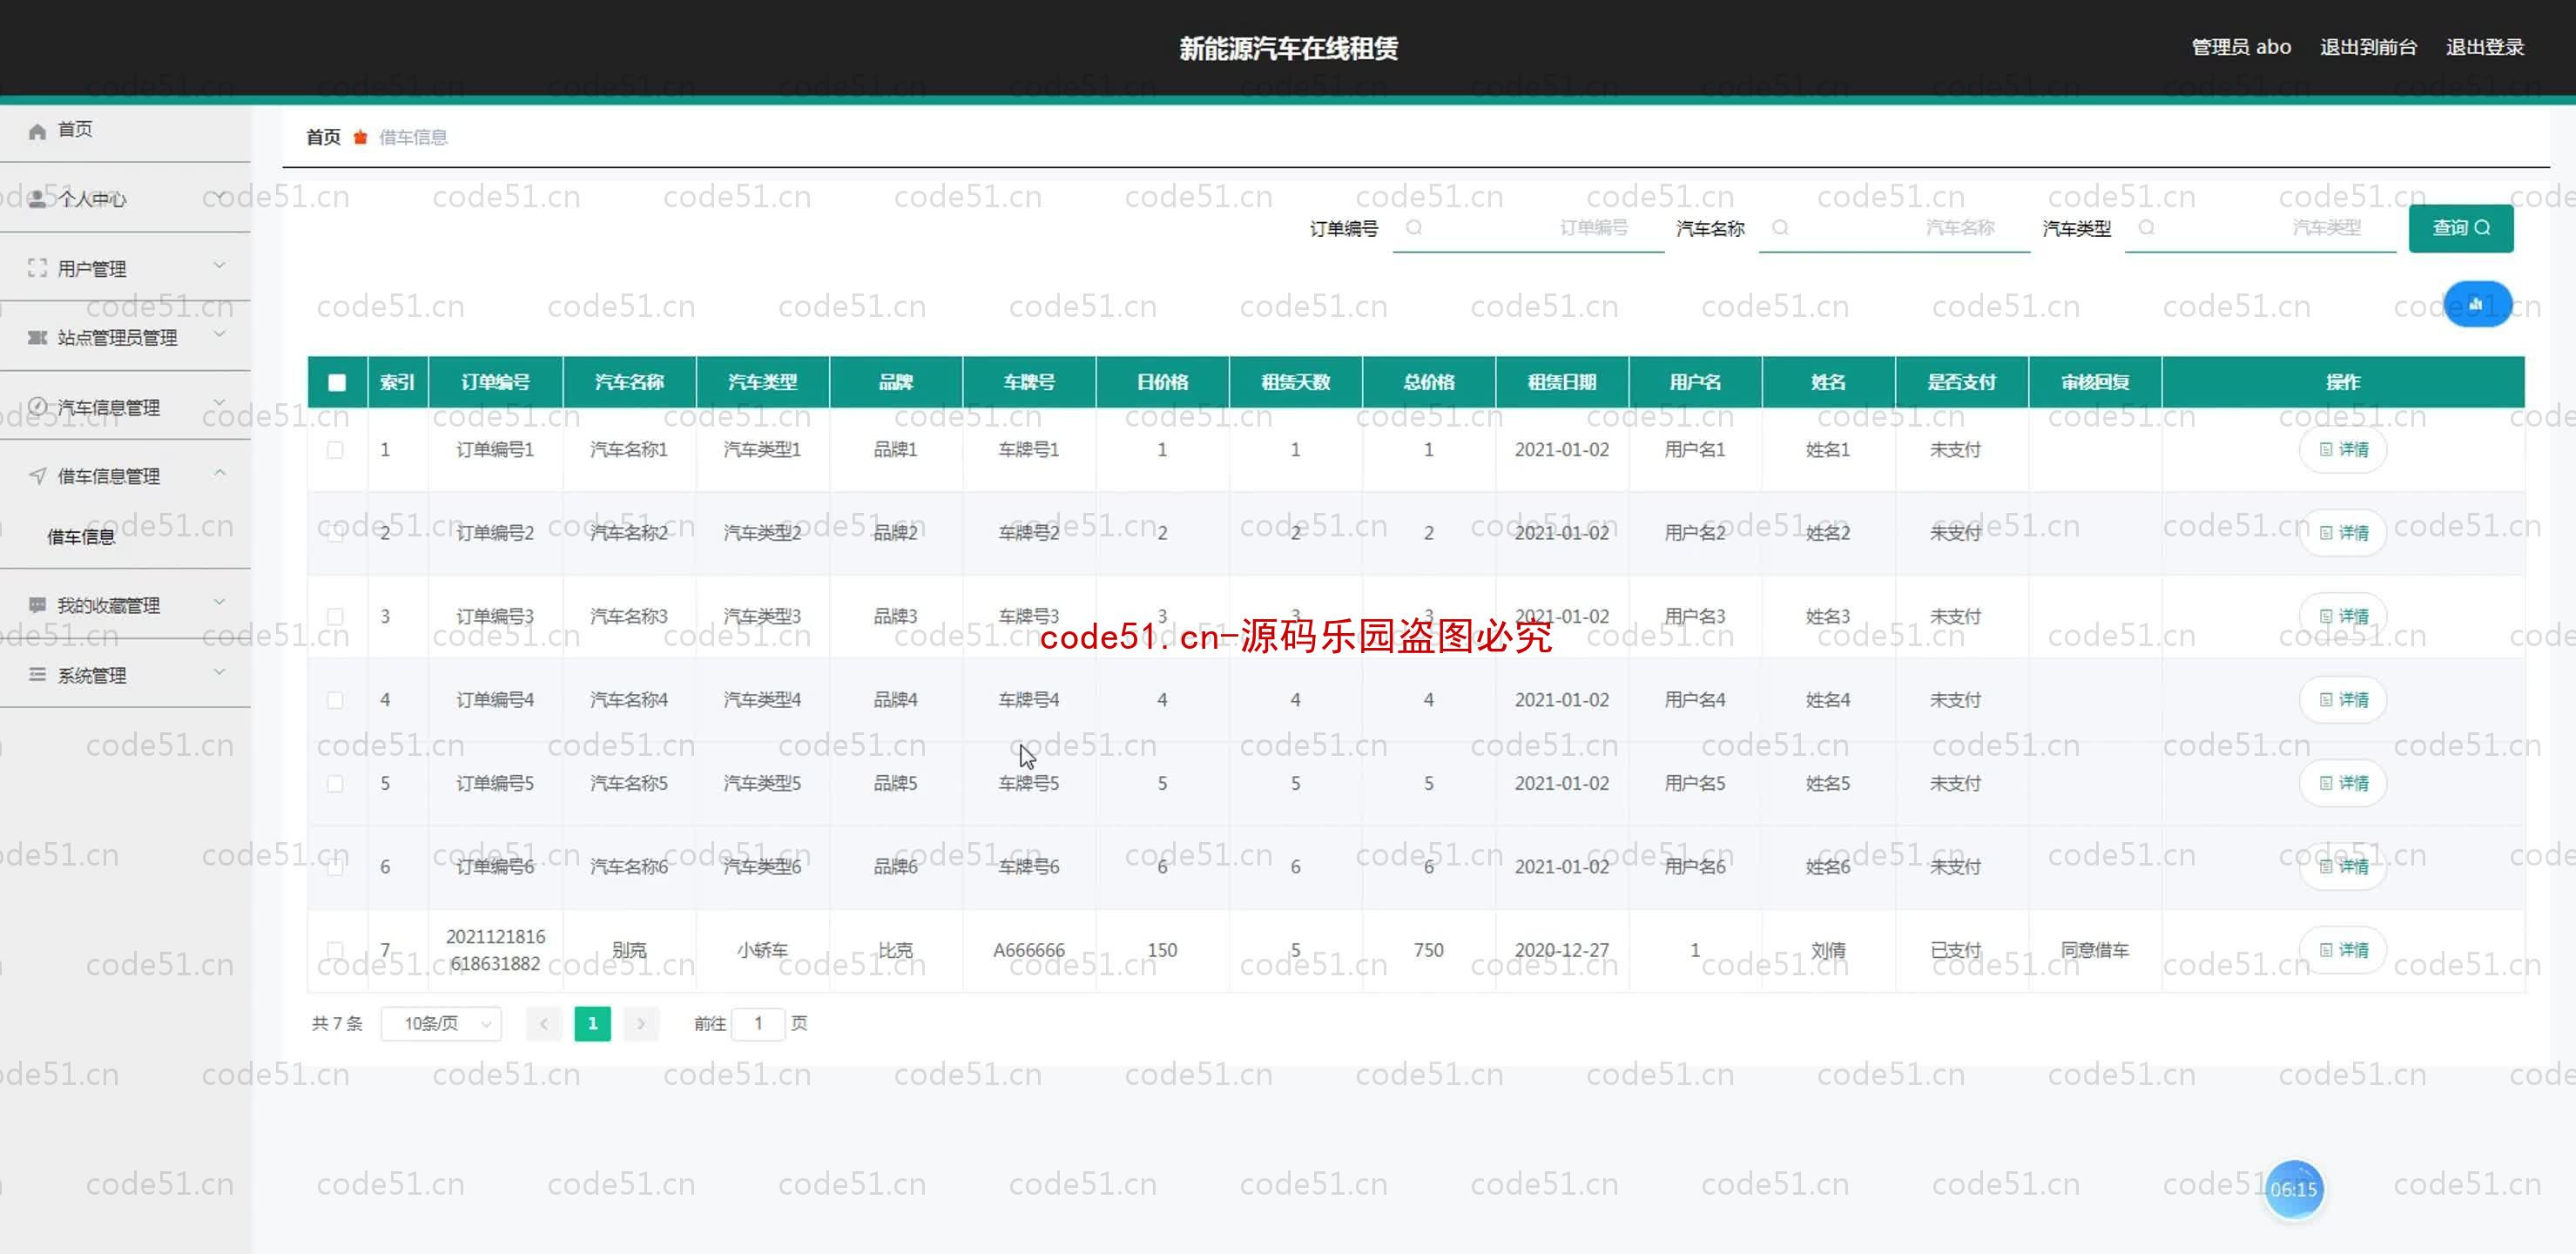This screenshot has width=2576, height=1254.
Task: Check the row 3 checkbox for 订单编号3
Action: click(335, 616)
